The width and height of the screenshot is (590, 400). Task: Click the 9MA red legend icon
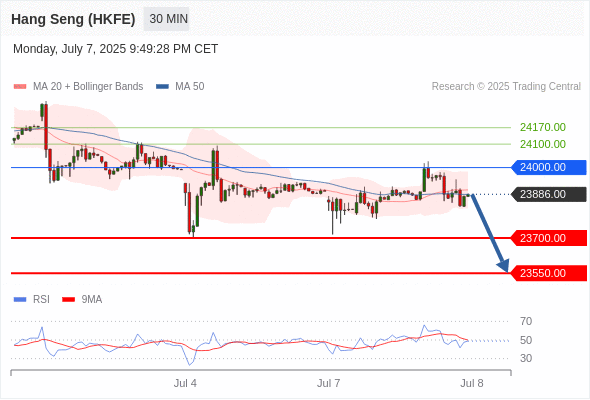coord(68,300)
